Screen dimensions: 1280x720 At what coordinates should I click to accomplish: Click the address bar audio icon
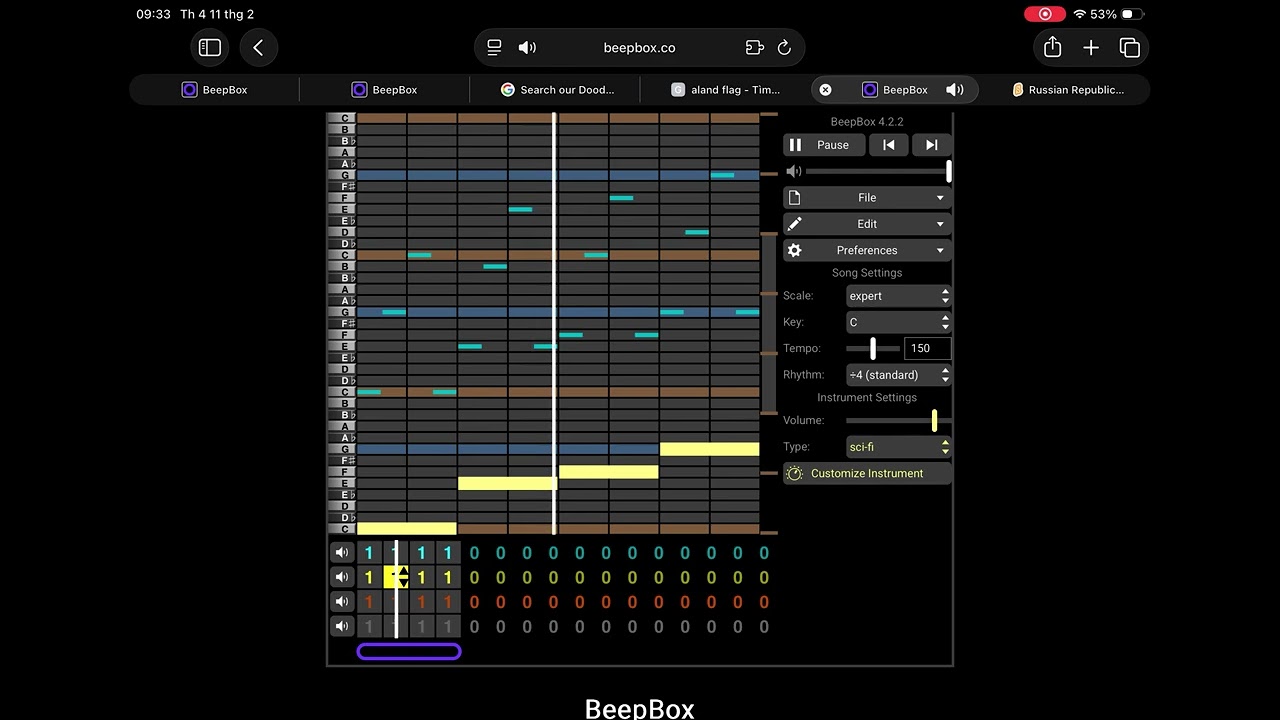[527, 47]
